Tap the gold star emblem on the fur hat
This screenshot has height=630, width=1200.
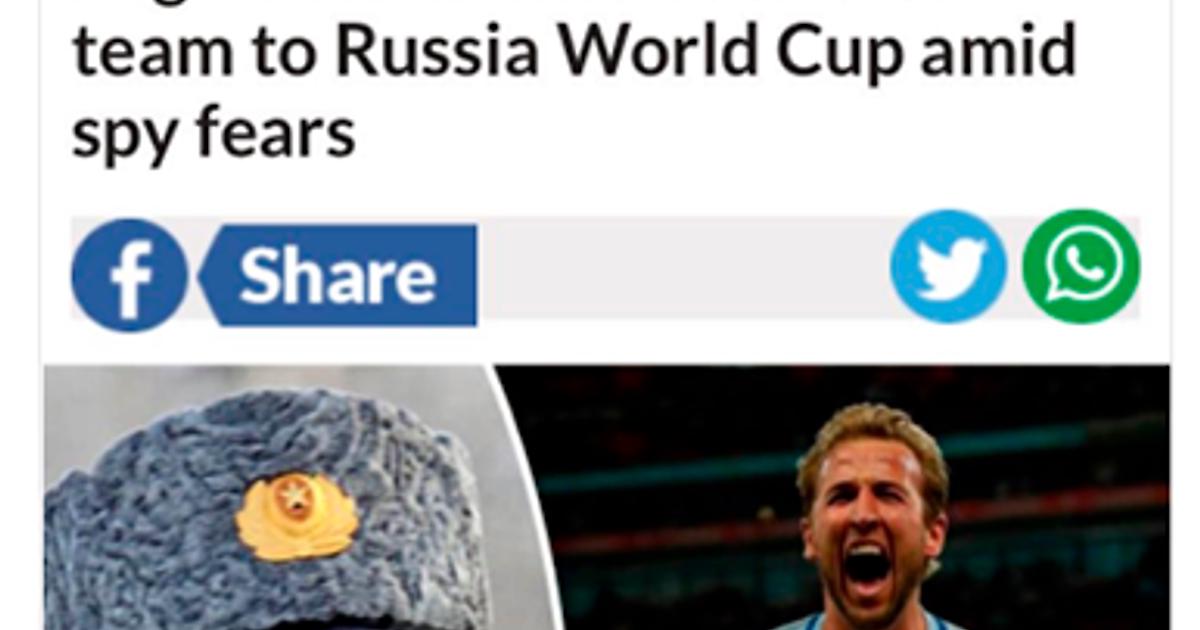[296, 515]
